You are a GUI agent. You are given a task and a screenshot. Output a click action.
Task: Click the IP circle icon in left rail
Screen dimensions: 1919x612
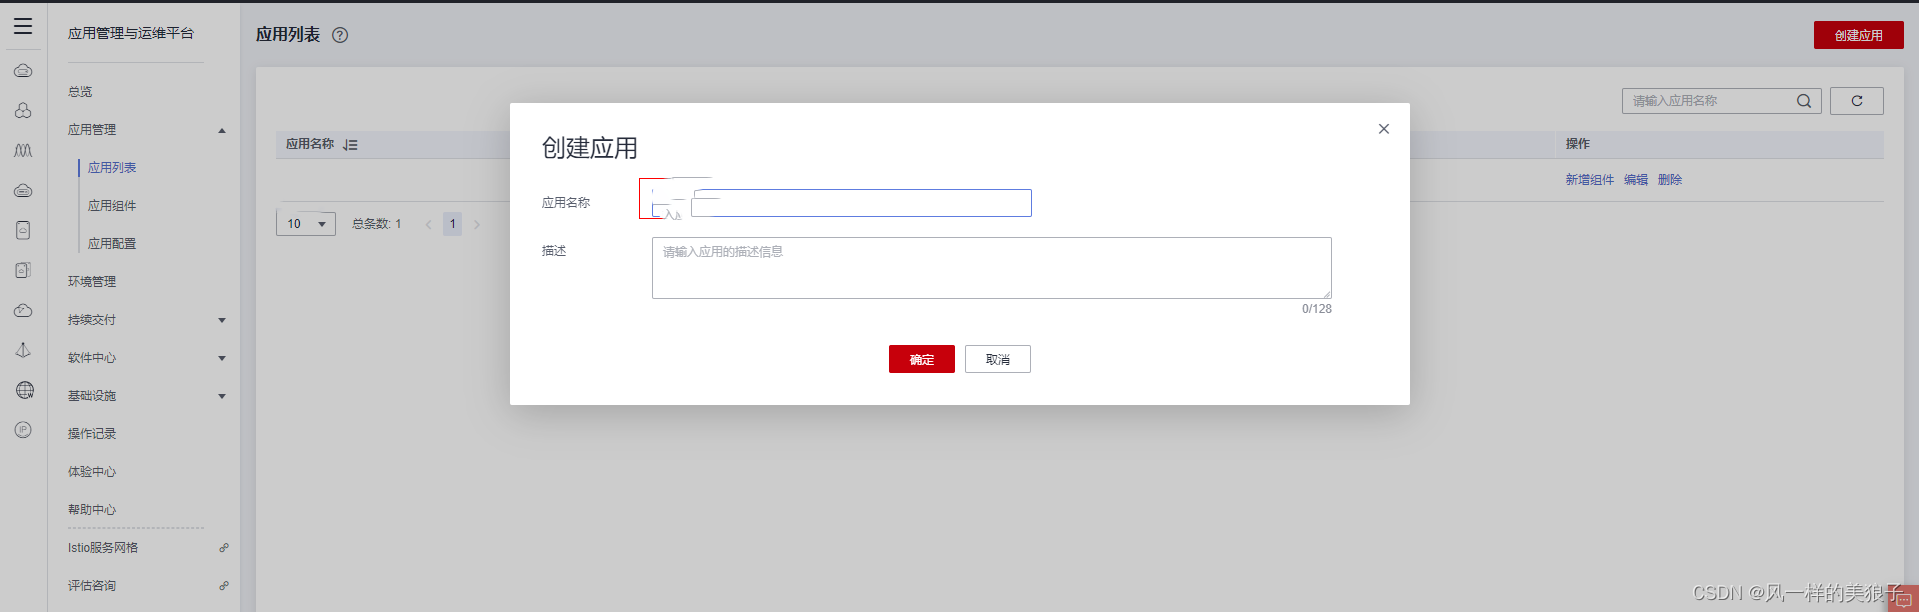(x=23, y=430)
